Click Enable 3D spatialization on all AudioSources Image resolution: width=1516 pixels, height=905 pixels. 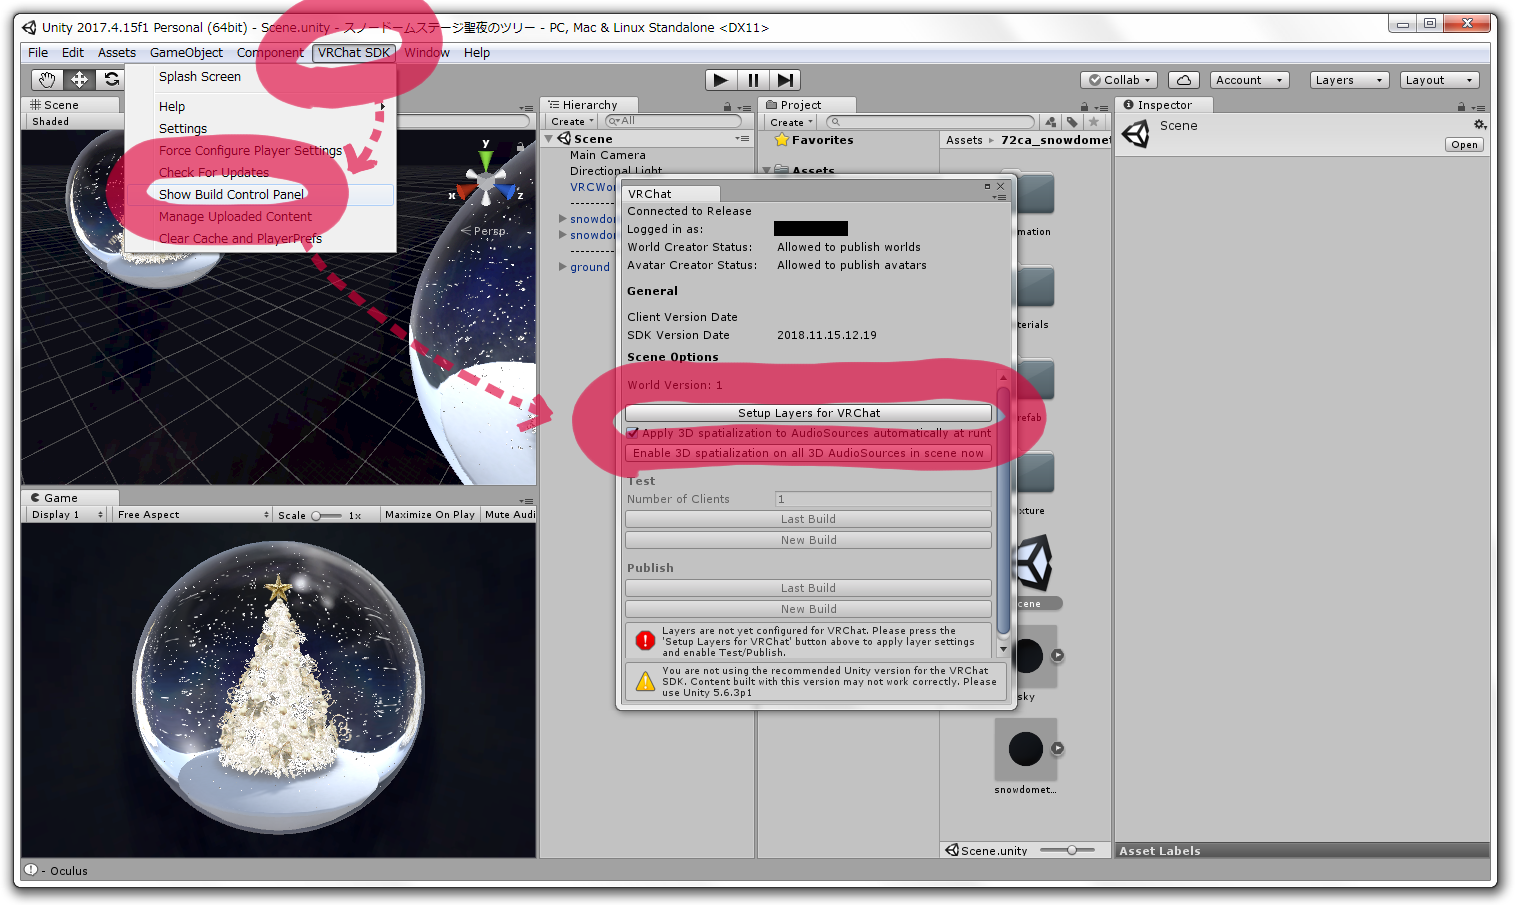808,453
